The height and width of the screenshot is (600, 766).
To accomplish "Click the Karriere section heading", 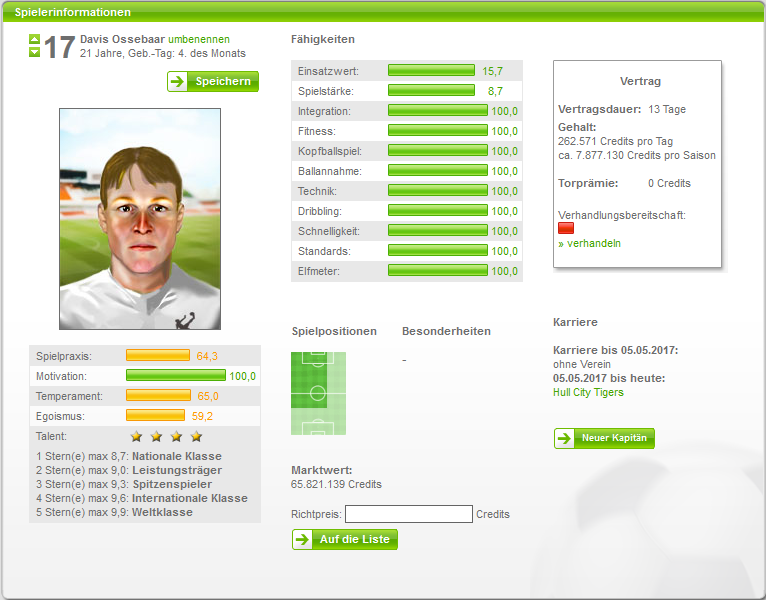I will [575, 322].
